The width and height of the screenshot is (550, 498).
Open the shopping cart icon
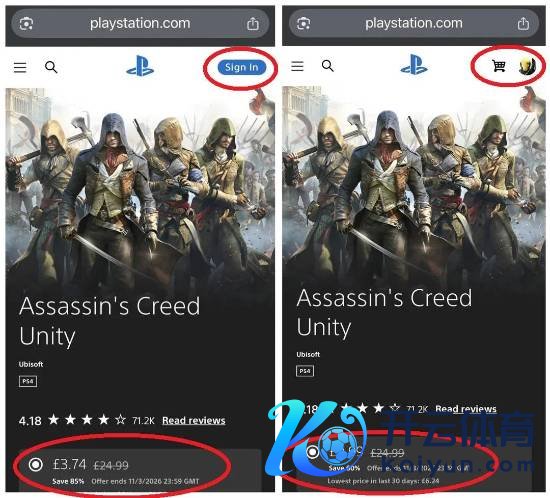498,66
